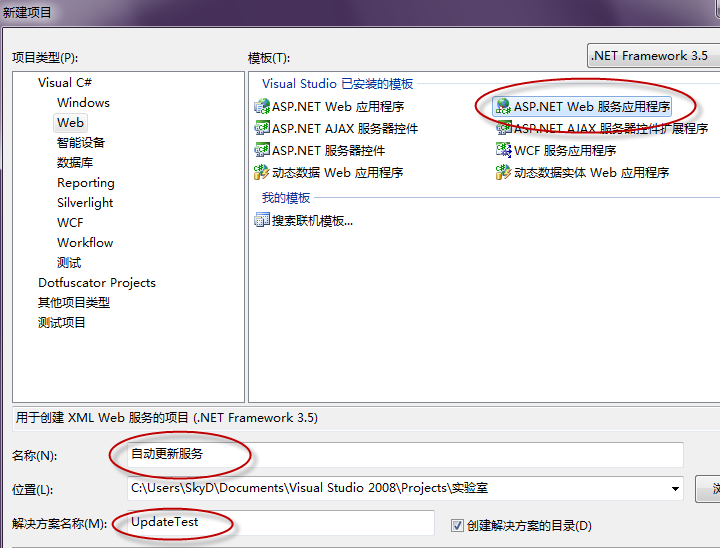Image resolution: width=720 pixels, height=548 pixels.
Task: Click the ASP.NET 服务器控件 label
Action: (328, 151)
